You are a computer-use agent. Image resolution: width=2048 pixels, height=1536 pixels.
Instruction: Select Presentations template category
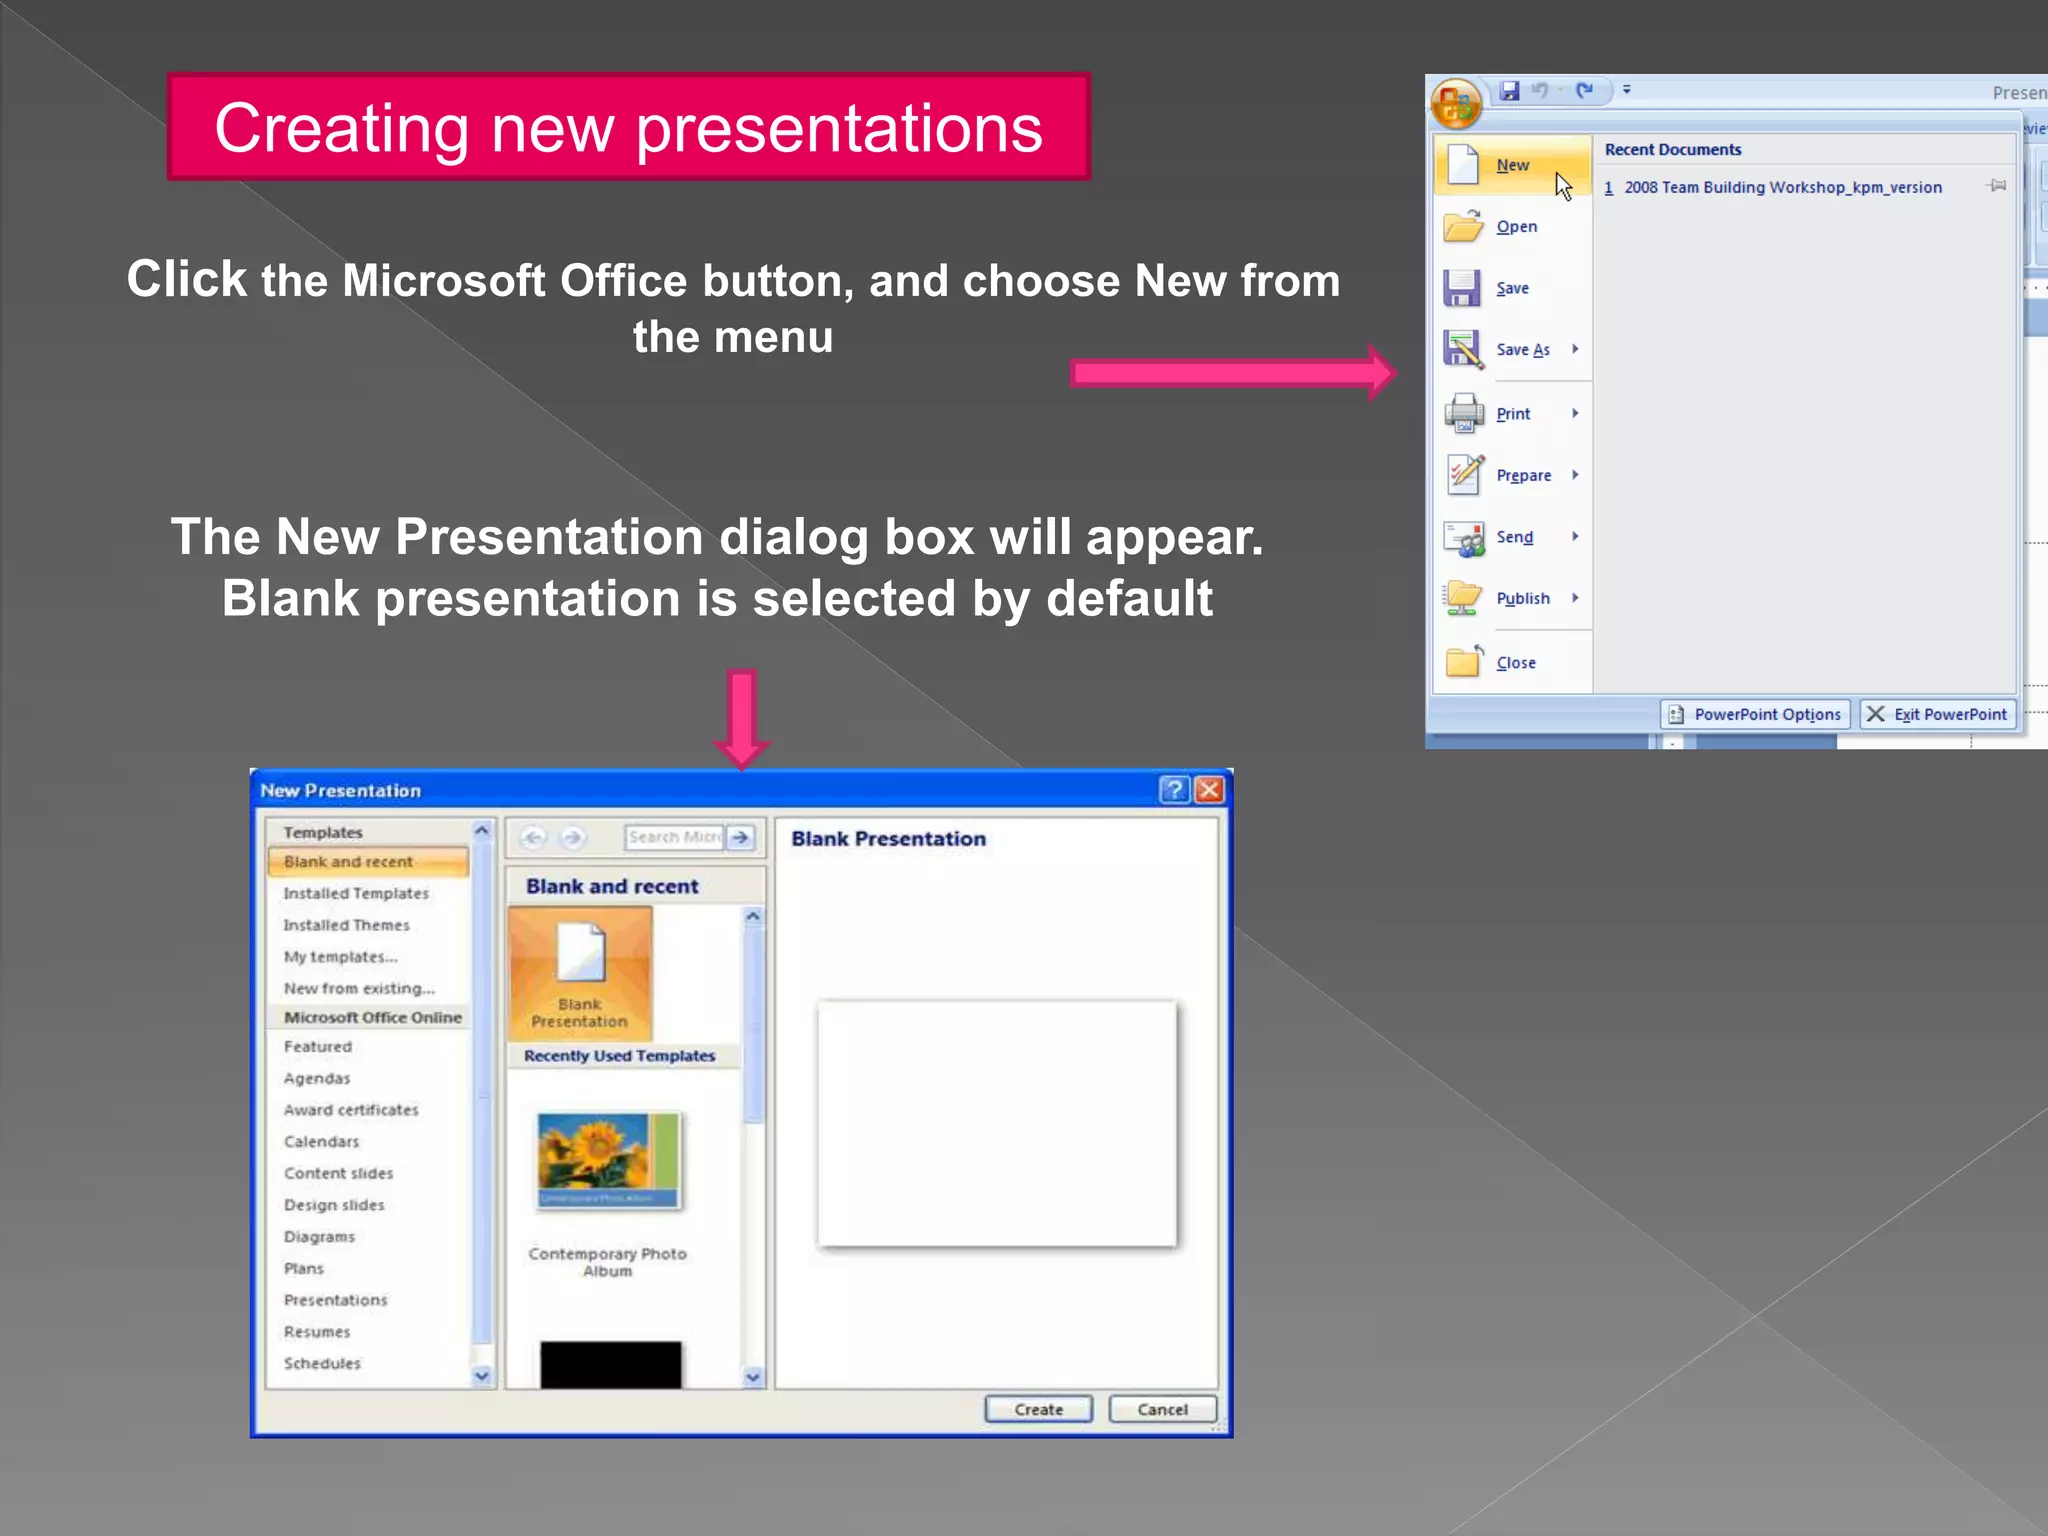click(335, 1300)
